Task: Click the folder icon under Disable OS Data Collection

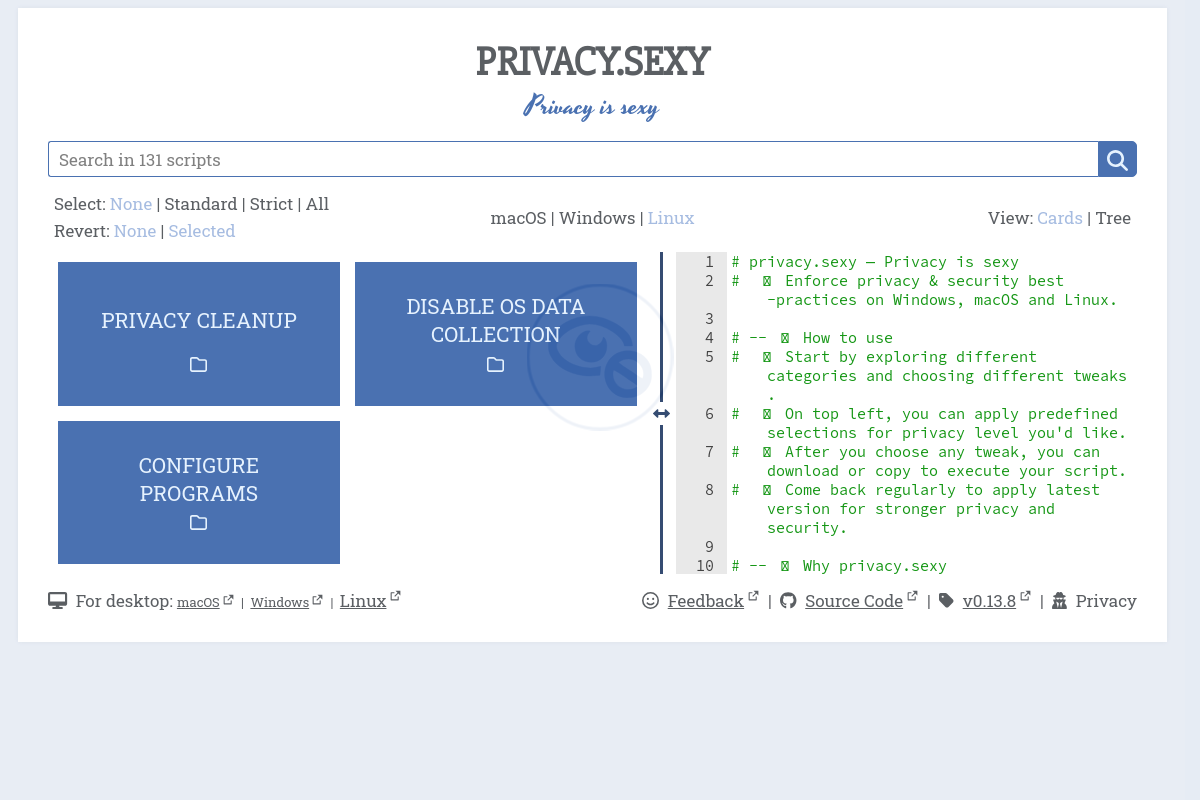Action: 495,365
